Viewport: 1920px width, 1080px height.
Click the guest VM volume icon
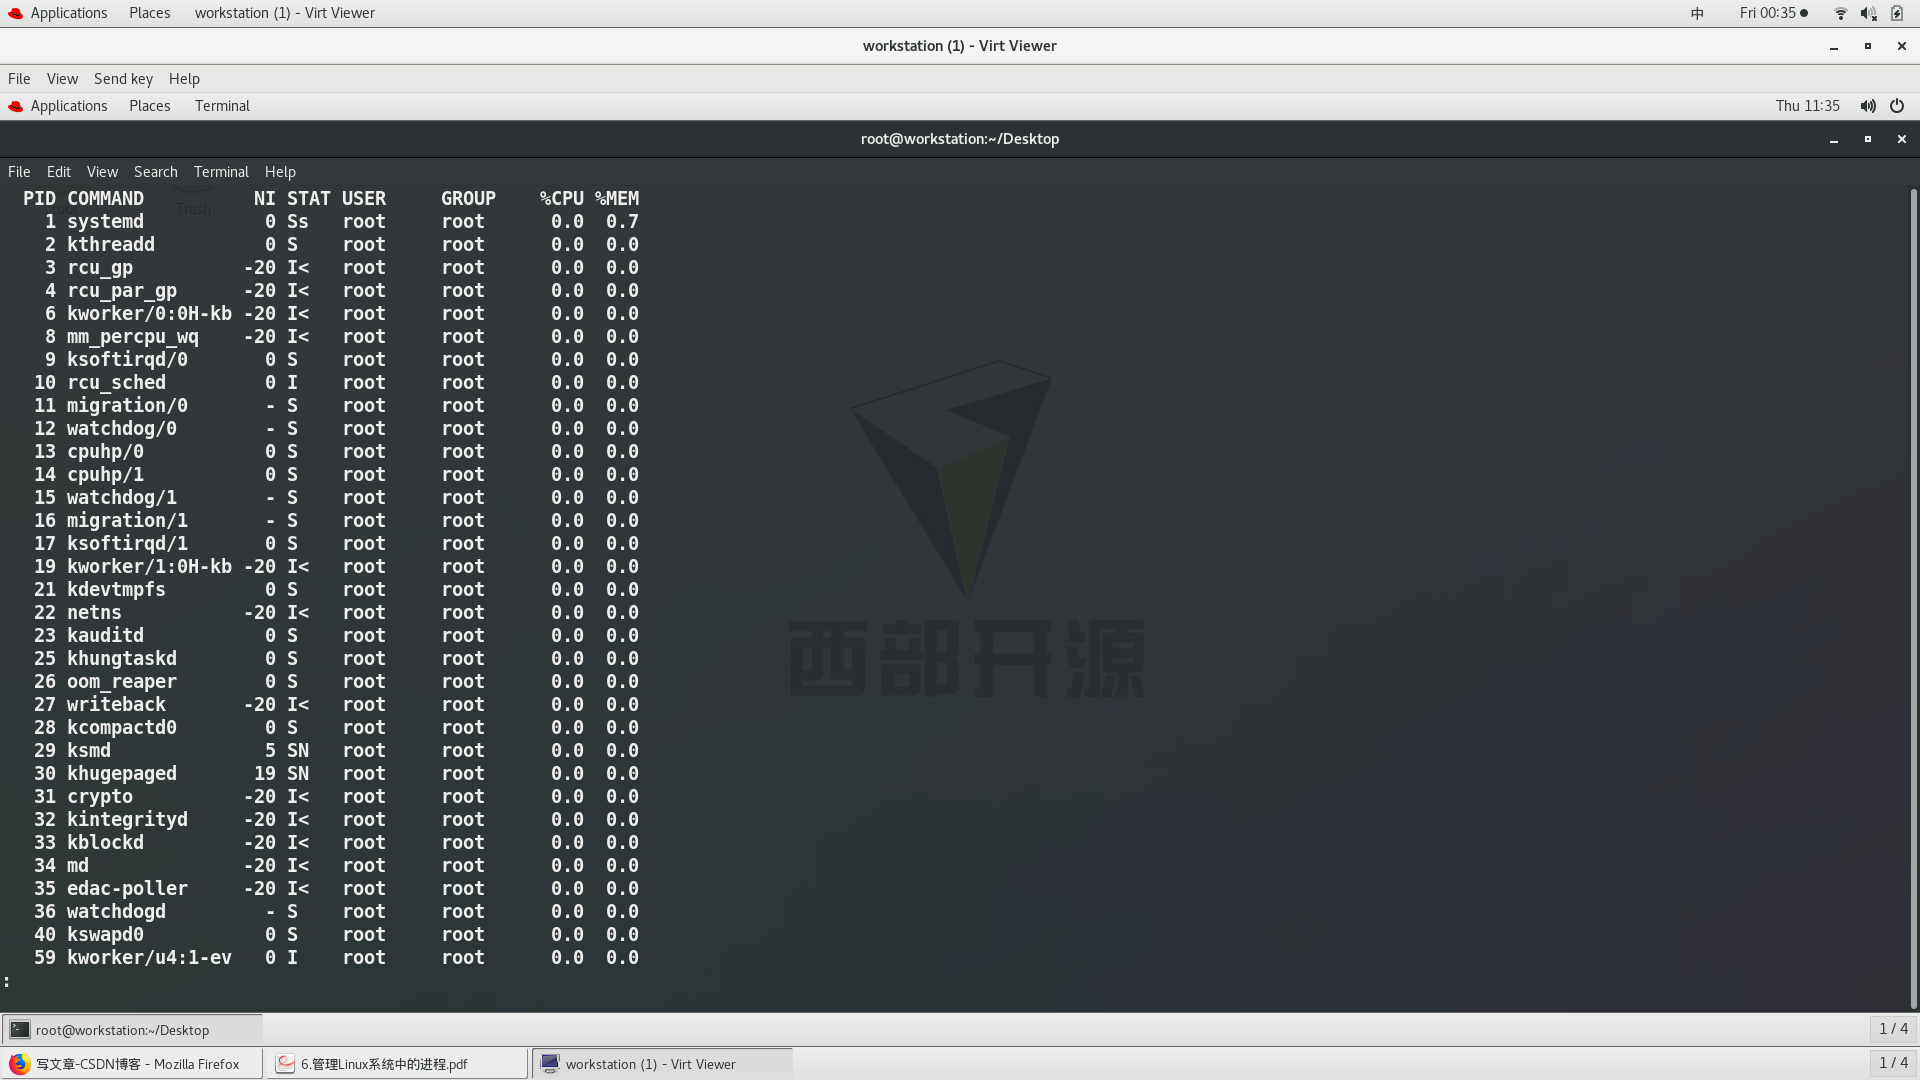point(1867,106)
